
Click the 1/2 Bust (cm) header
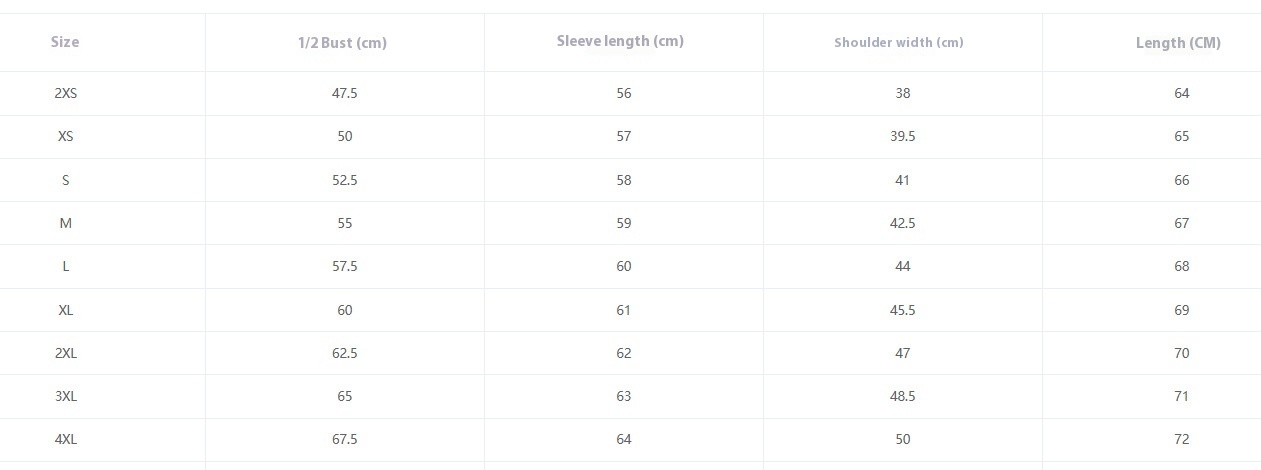pos(342,43)
